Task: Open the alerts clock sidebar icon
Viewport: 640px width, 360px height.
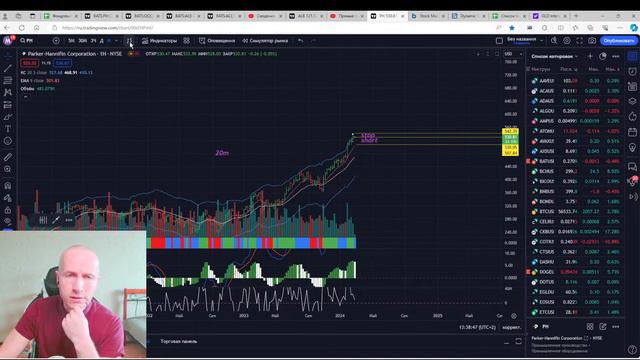Action: (x=632, y=72)
